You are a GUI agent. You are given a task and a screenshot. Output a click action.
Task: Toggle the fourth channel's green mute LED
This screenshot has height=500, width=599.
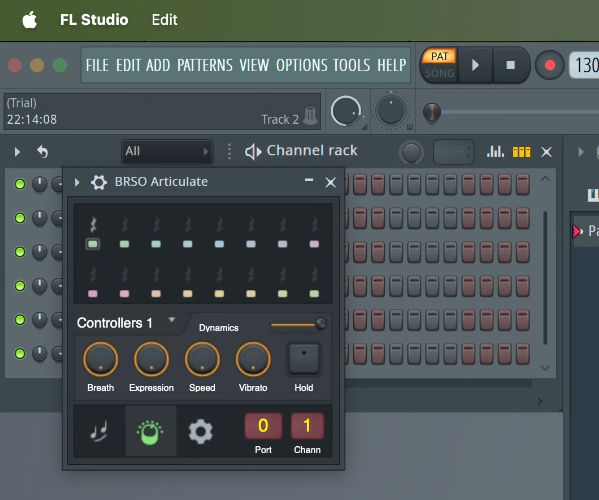(20, 286)
